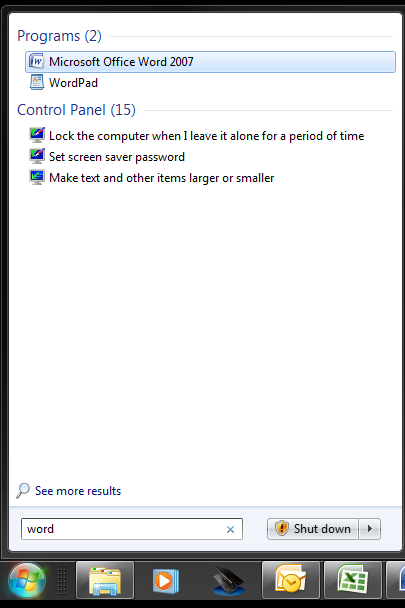Open Microsoft Office Word 2007 result

[x=210, y=62]
